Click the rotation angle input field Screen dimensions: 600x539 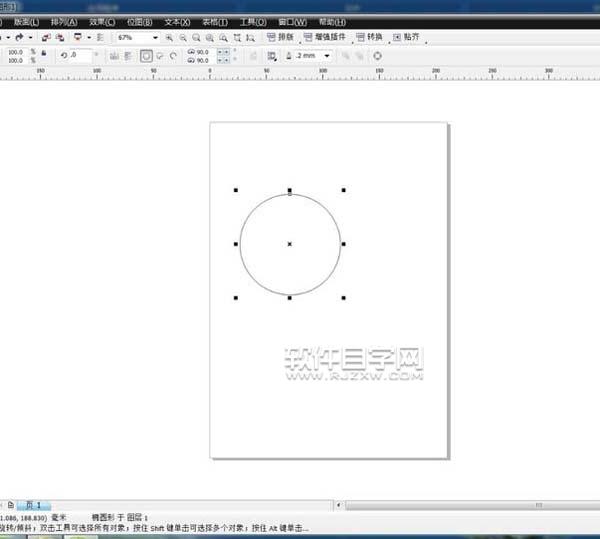click(79, 56)
